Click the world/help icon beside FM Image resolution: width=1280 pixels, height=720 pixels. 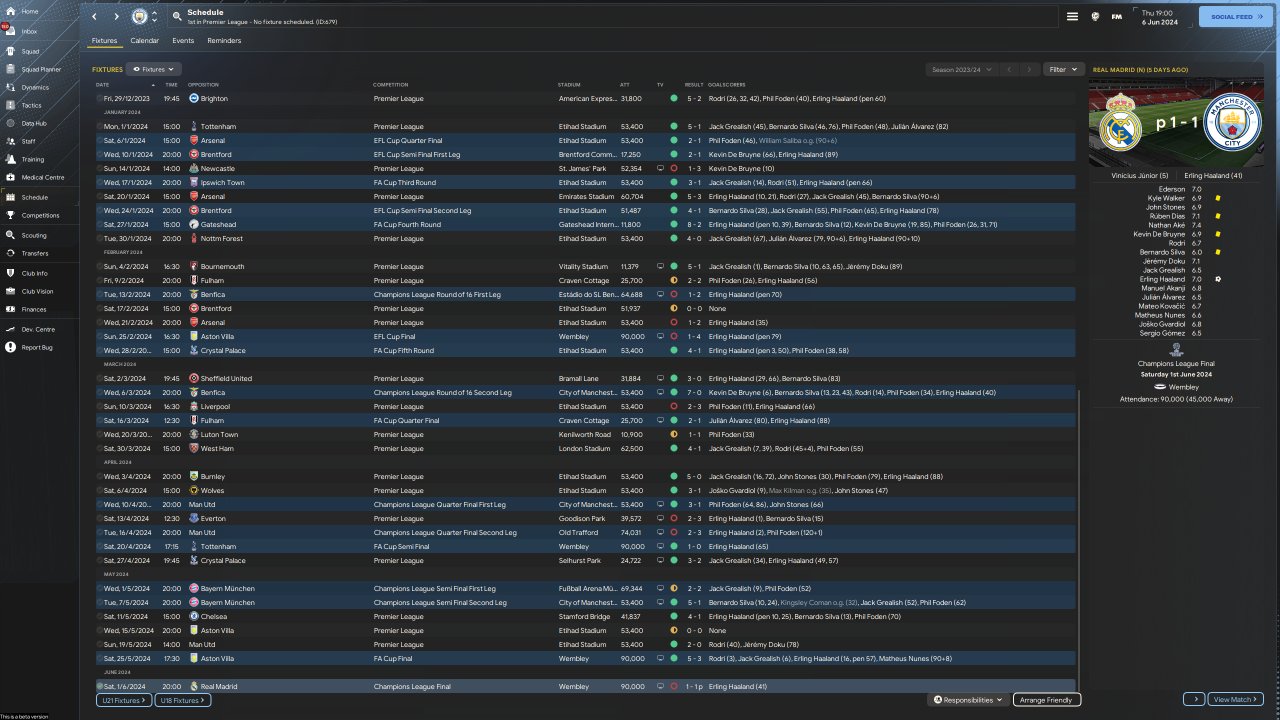[x=1095, y=17]
